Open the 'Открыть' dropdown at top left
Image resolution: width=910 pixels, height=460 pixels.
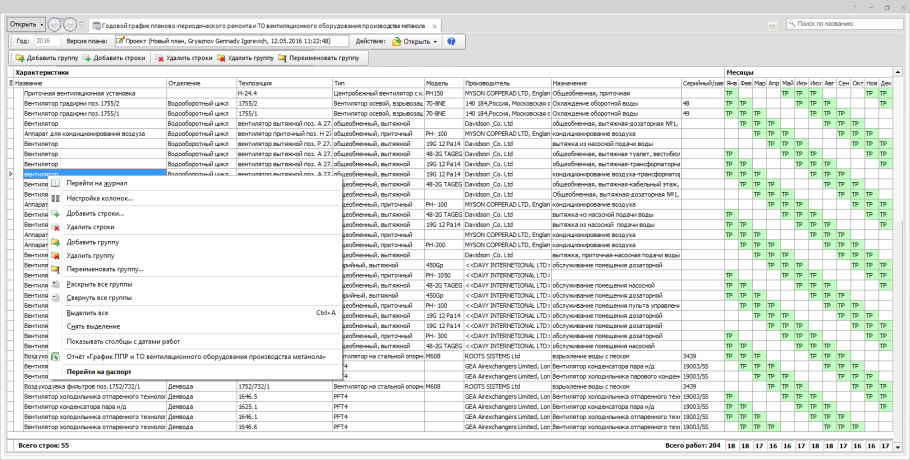point(27,24)
